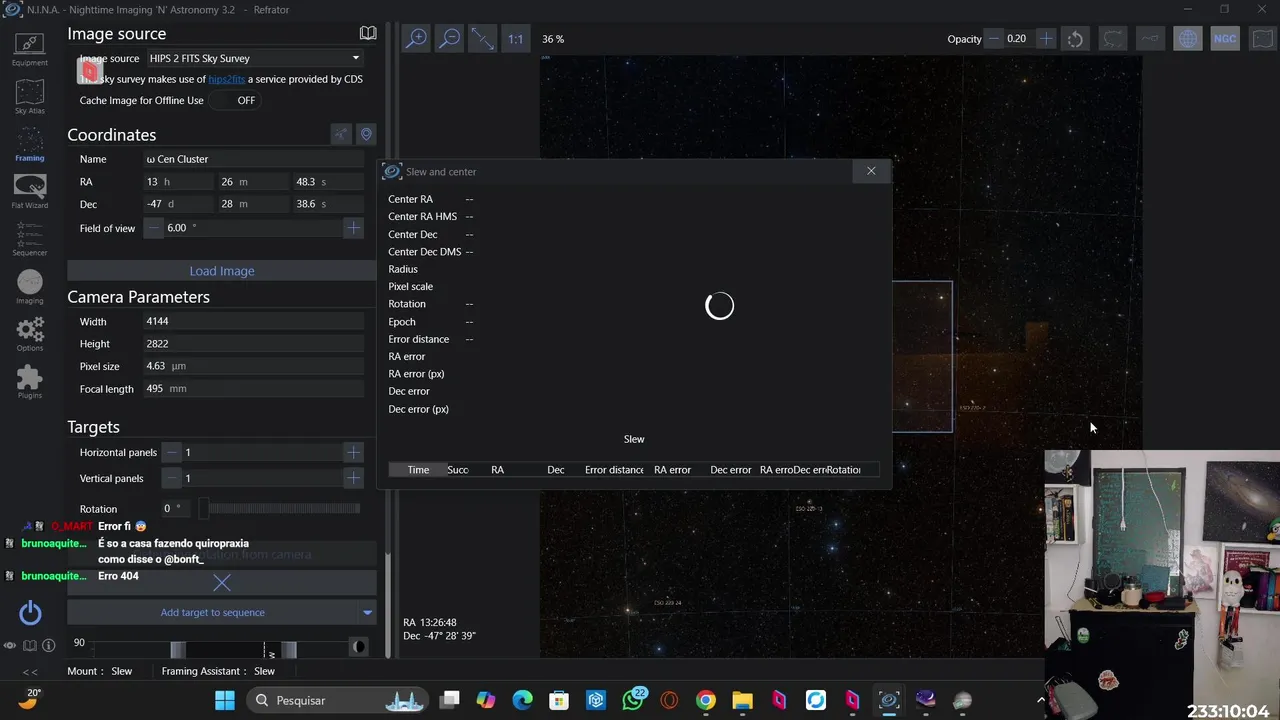1280x720 pixels.
Task: Toggle constellation lines icon
Action: coord(1150,39)
